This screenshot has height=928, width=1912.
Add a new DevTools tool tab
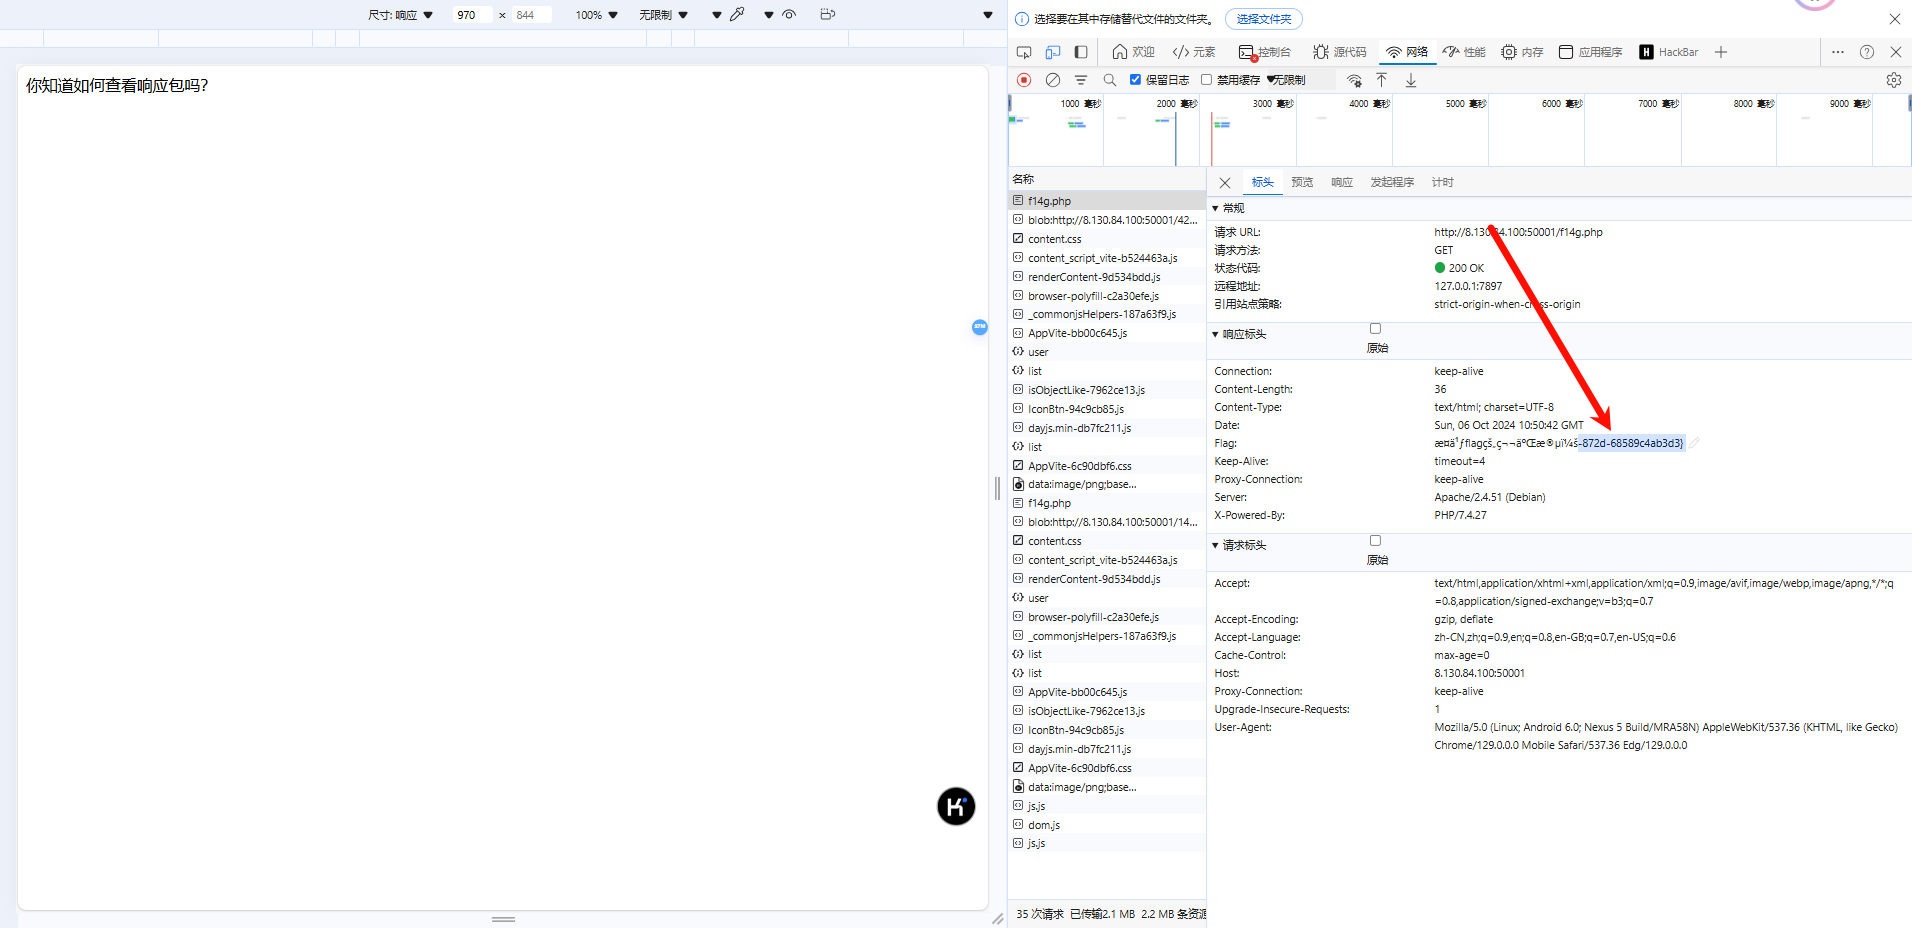[x=1721, y=52]
